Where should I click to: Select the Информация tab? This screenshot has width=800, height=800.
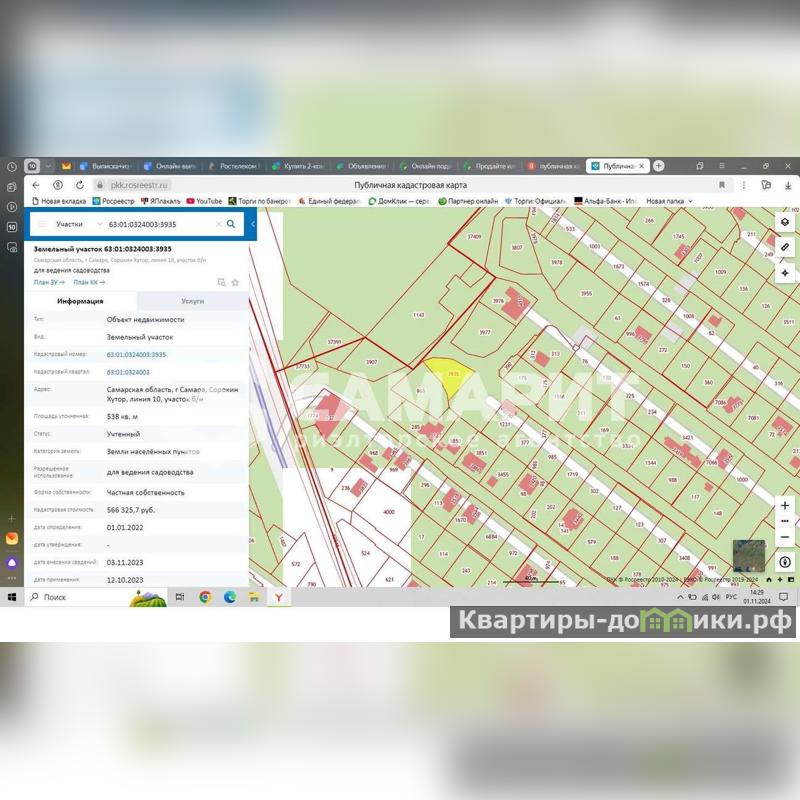tap(80, 301)
